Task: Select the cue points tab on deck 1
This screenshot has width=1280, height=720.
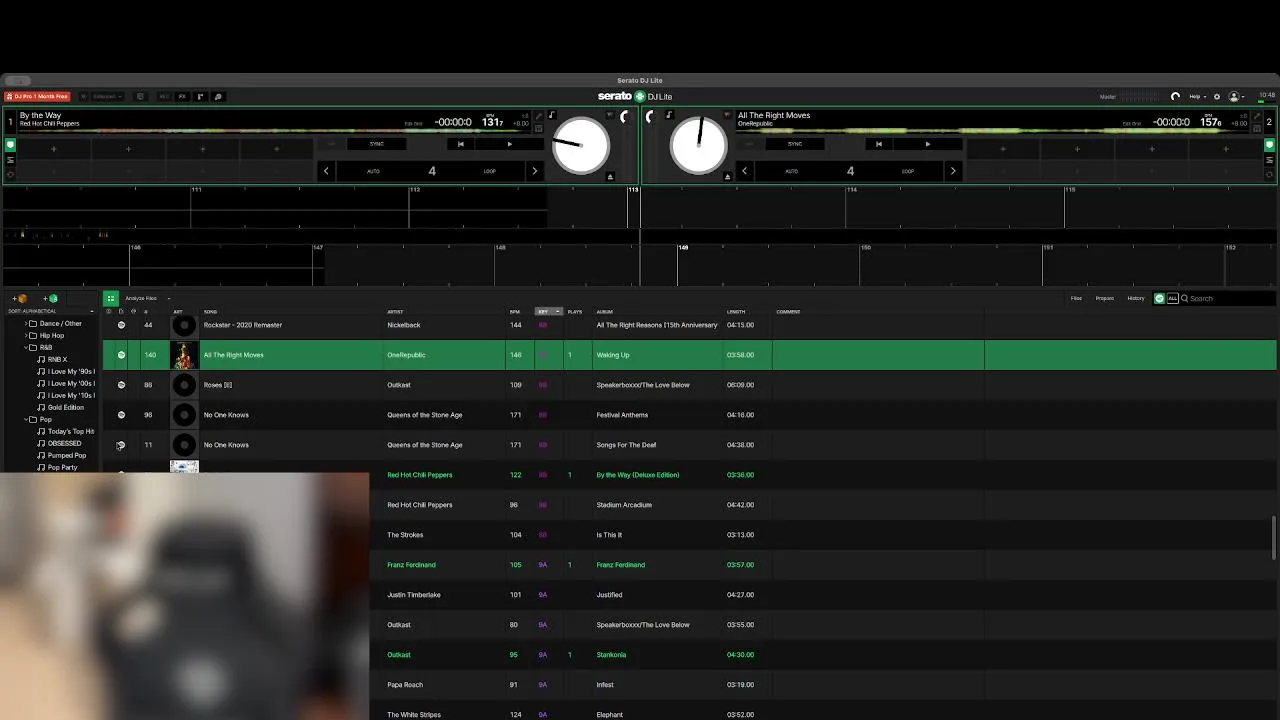Action: pyautogui.click(x=11, y=145)
